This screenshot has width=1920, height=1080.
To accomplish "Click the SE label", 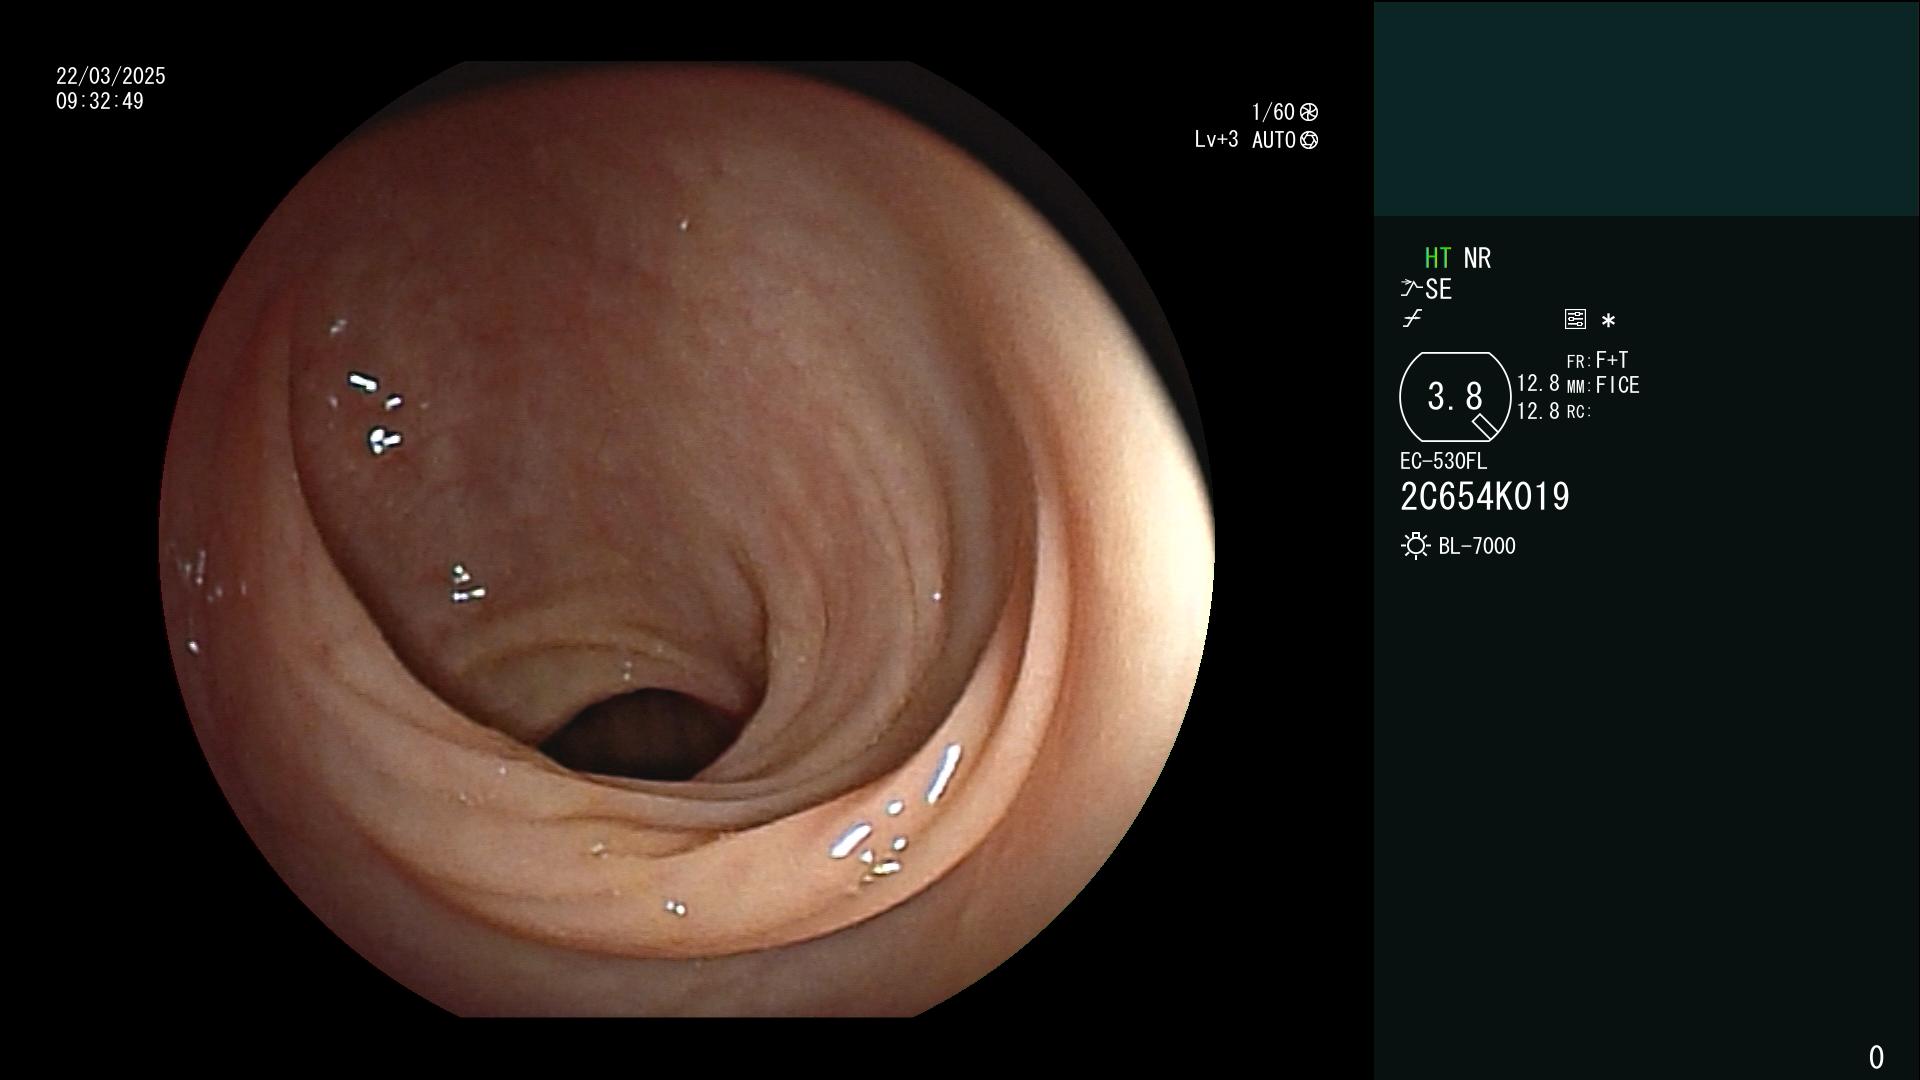I will tap(1438, 289).
